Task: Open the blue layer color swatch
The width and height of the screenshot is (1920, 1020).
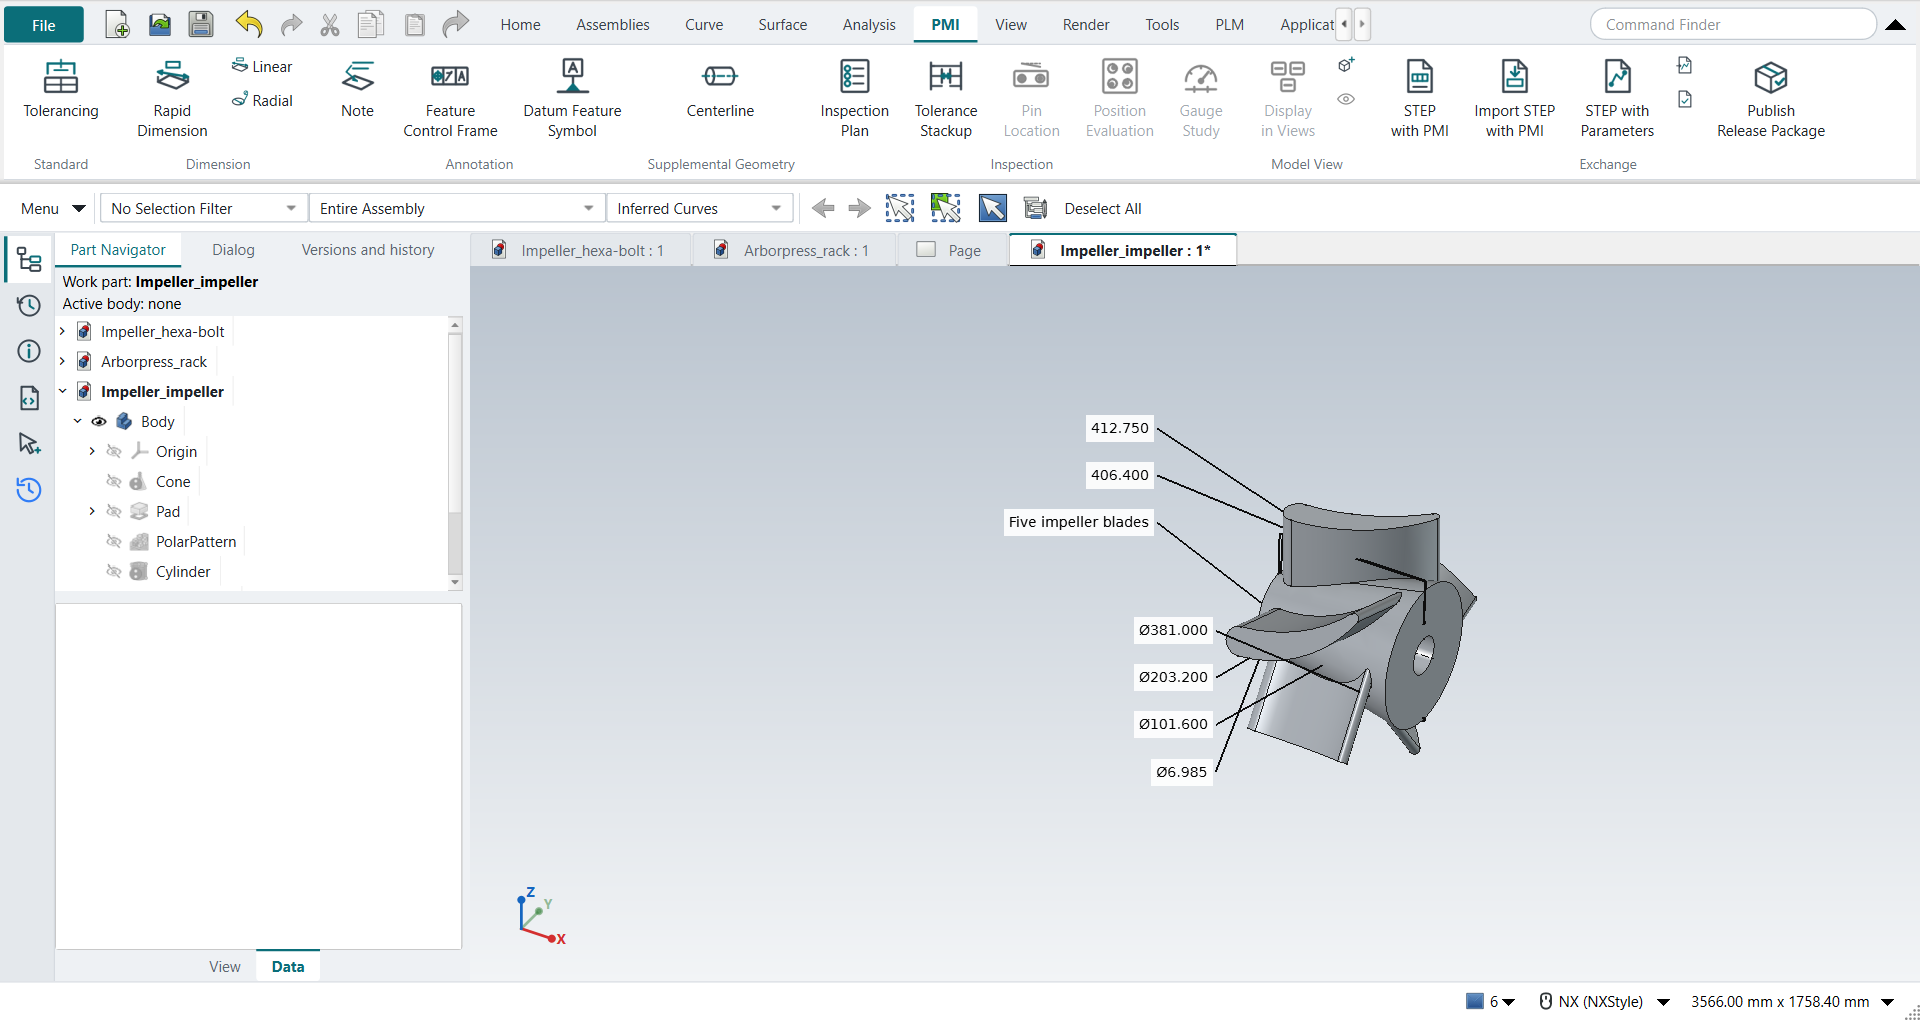Action: [x=1474, y=1001]
